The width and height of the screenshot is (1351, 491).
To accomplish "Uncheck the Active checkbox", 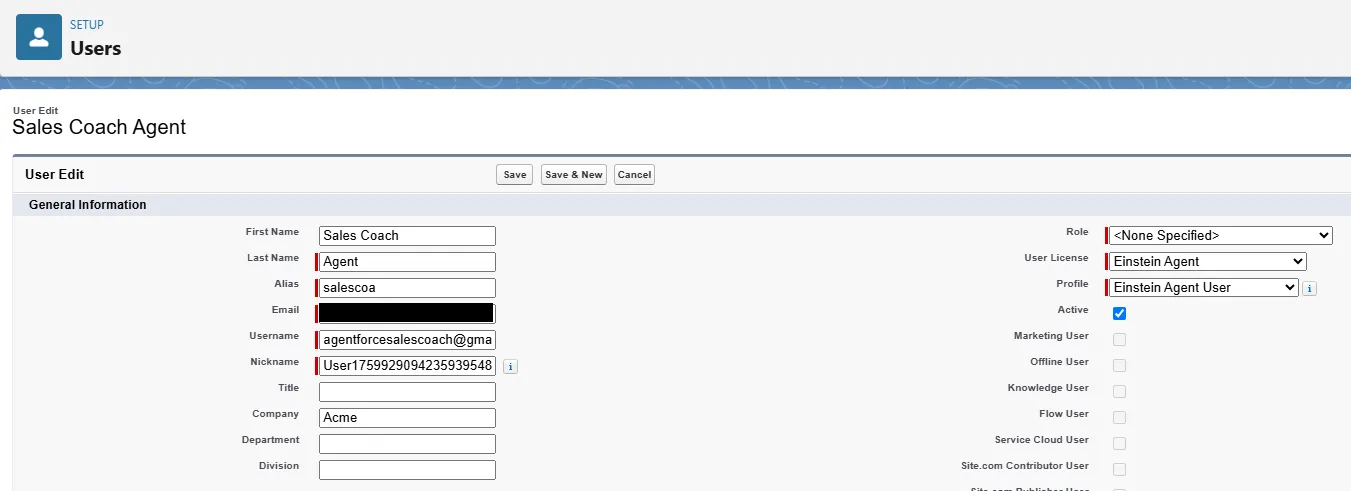I will (1119, 314).
